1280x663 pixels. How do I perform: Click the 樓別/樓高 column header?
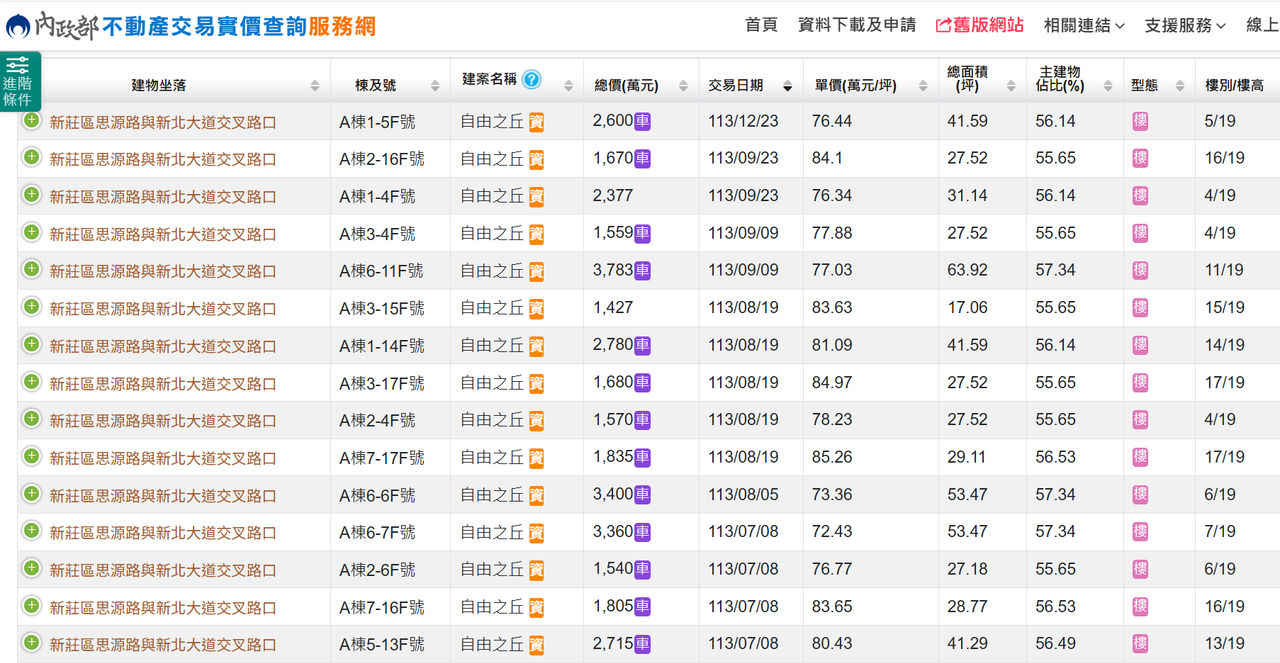[x=1234, y=86]
